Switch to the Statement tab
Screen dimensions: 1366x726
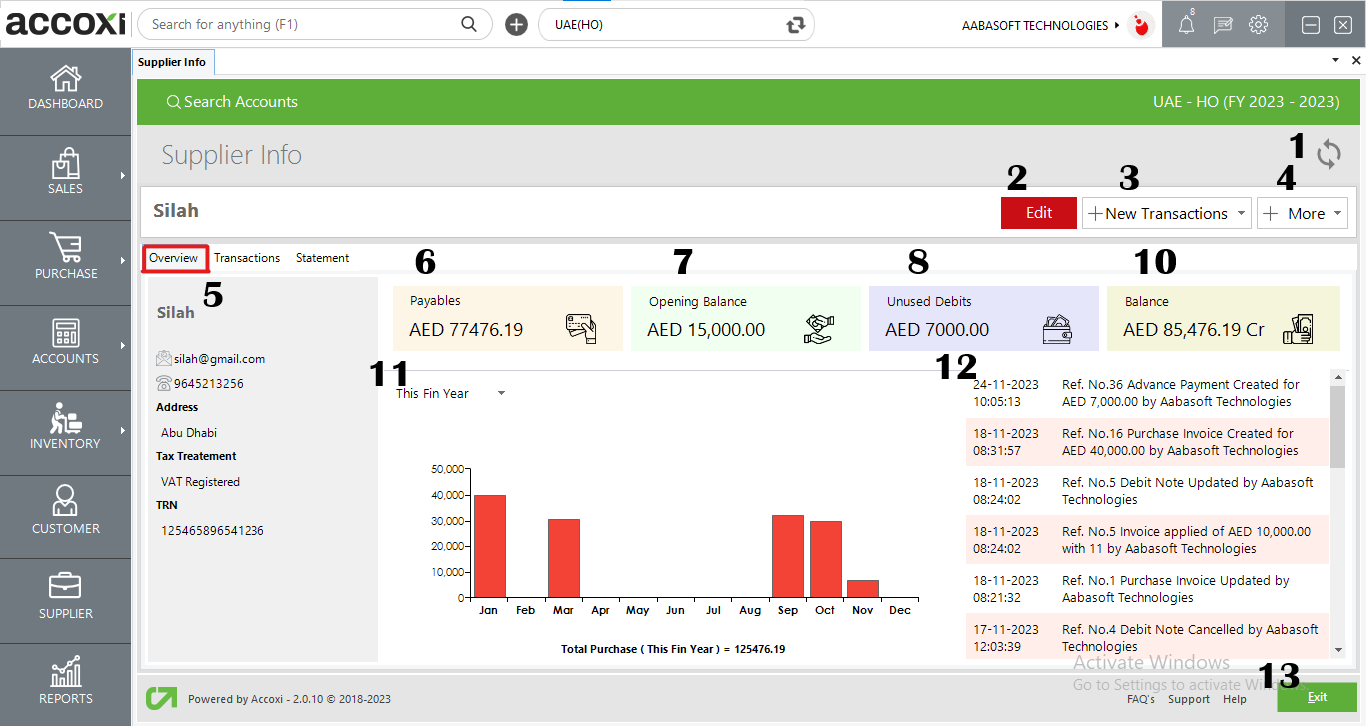click(x=322, y=258)
